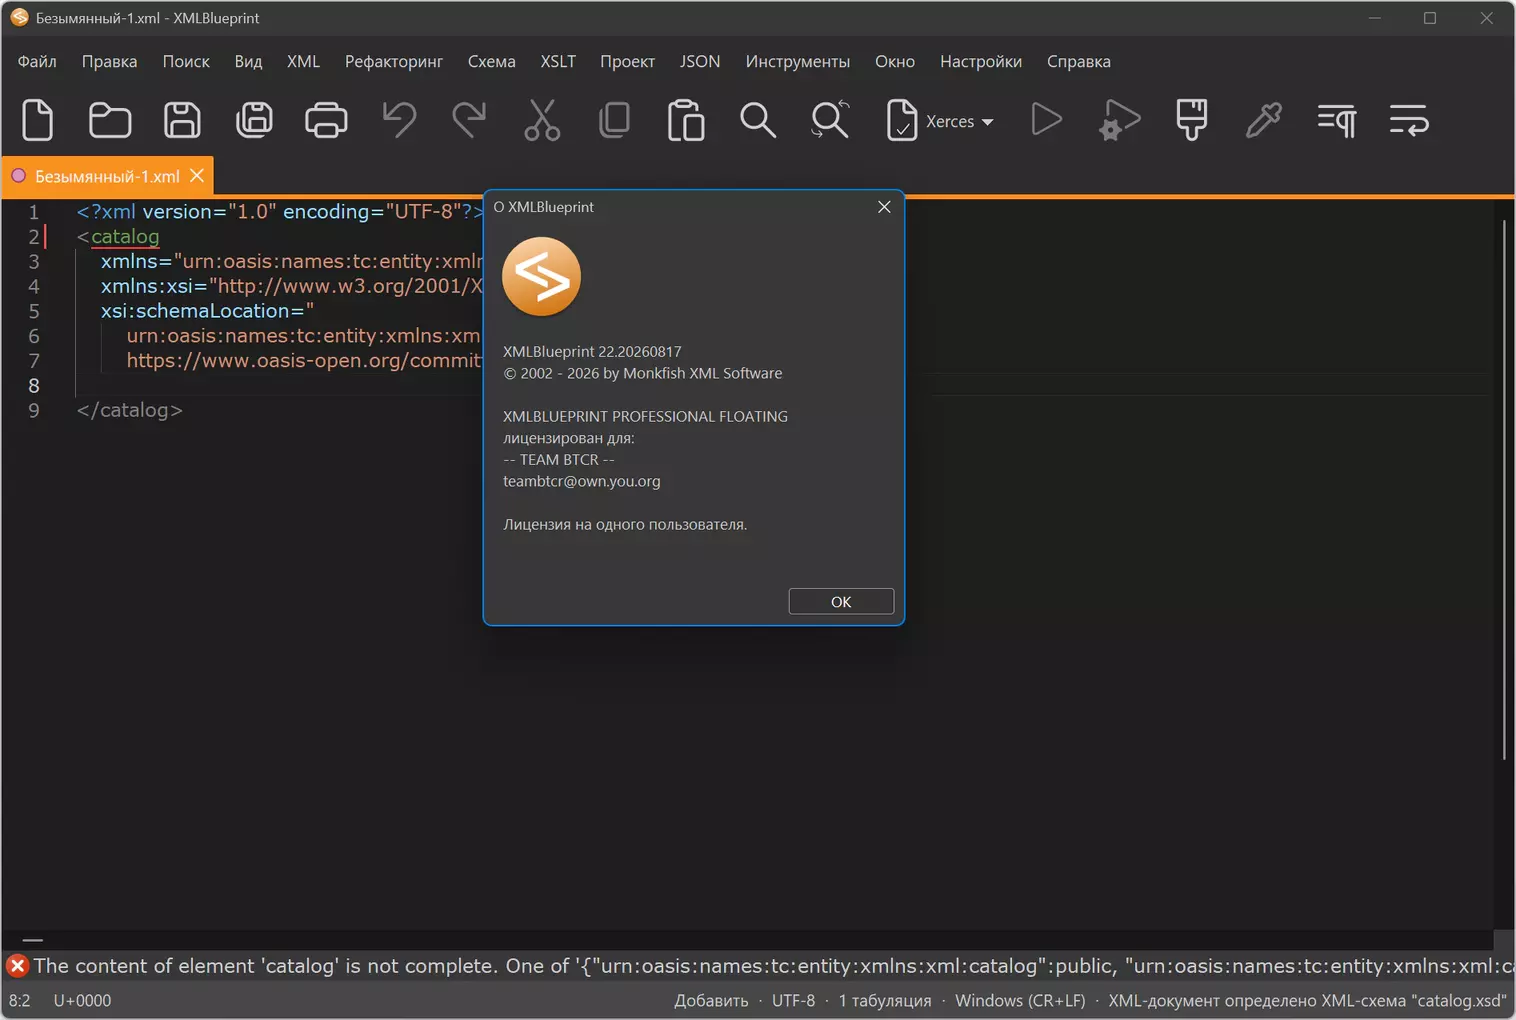Cut selection with scissors icon
The height and width of the screenshot is (1020, 1516).
pos(542,120)
